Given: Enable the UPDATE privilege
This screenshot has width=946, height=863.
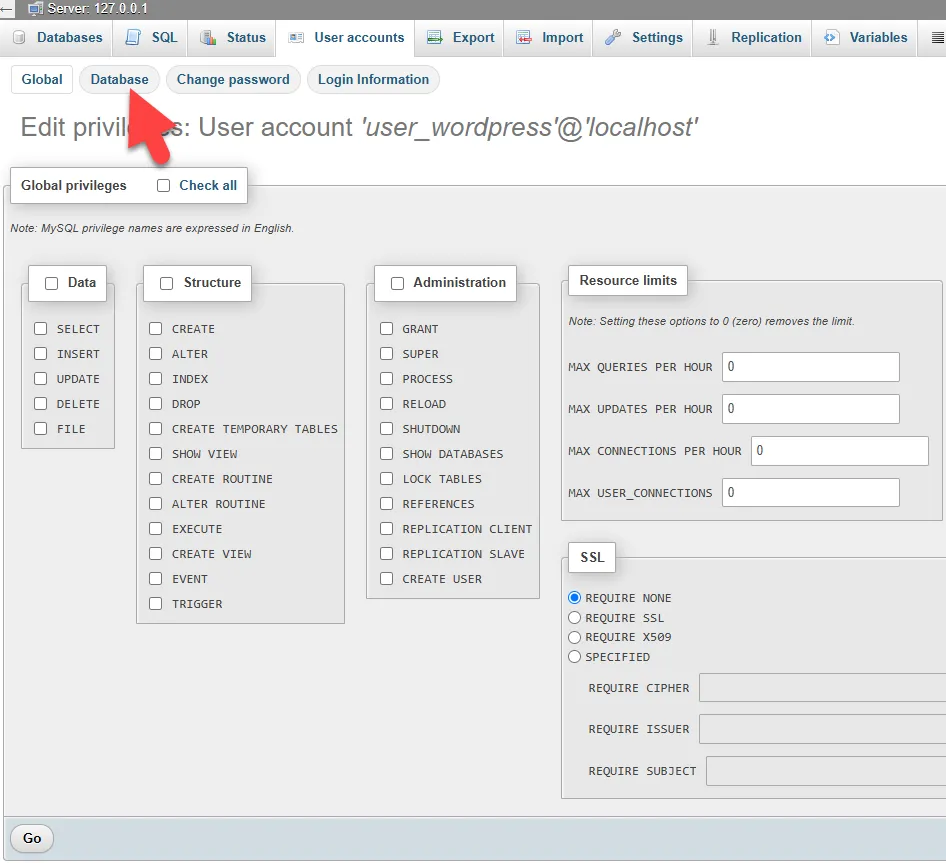Looking at the screenshot, I should (x=40, y=378).
